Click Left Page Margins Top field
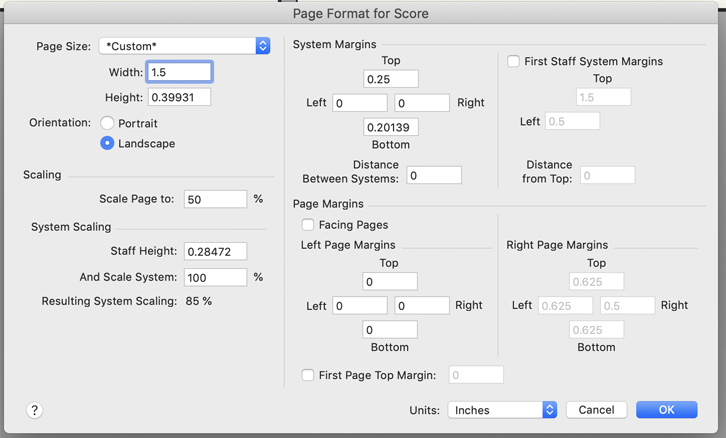The width and height of the screenshot is (726, 438). (x=390, y=282)
